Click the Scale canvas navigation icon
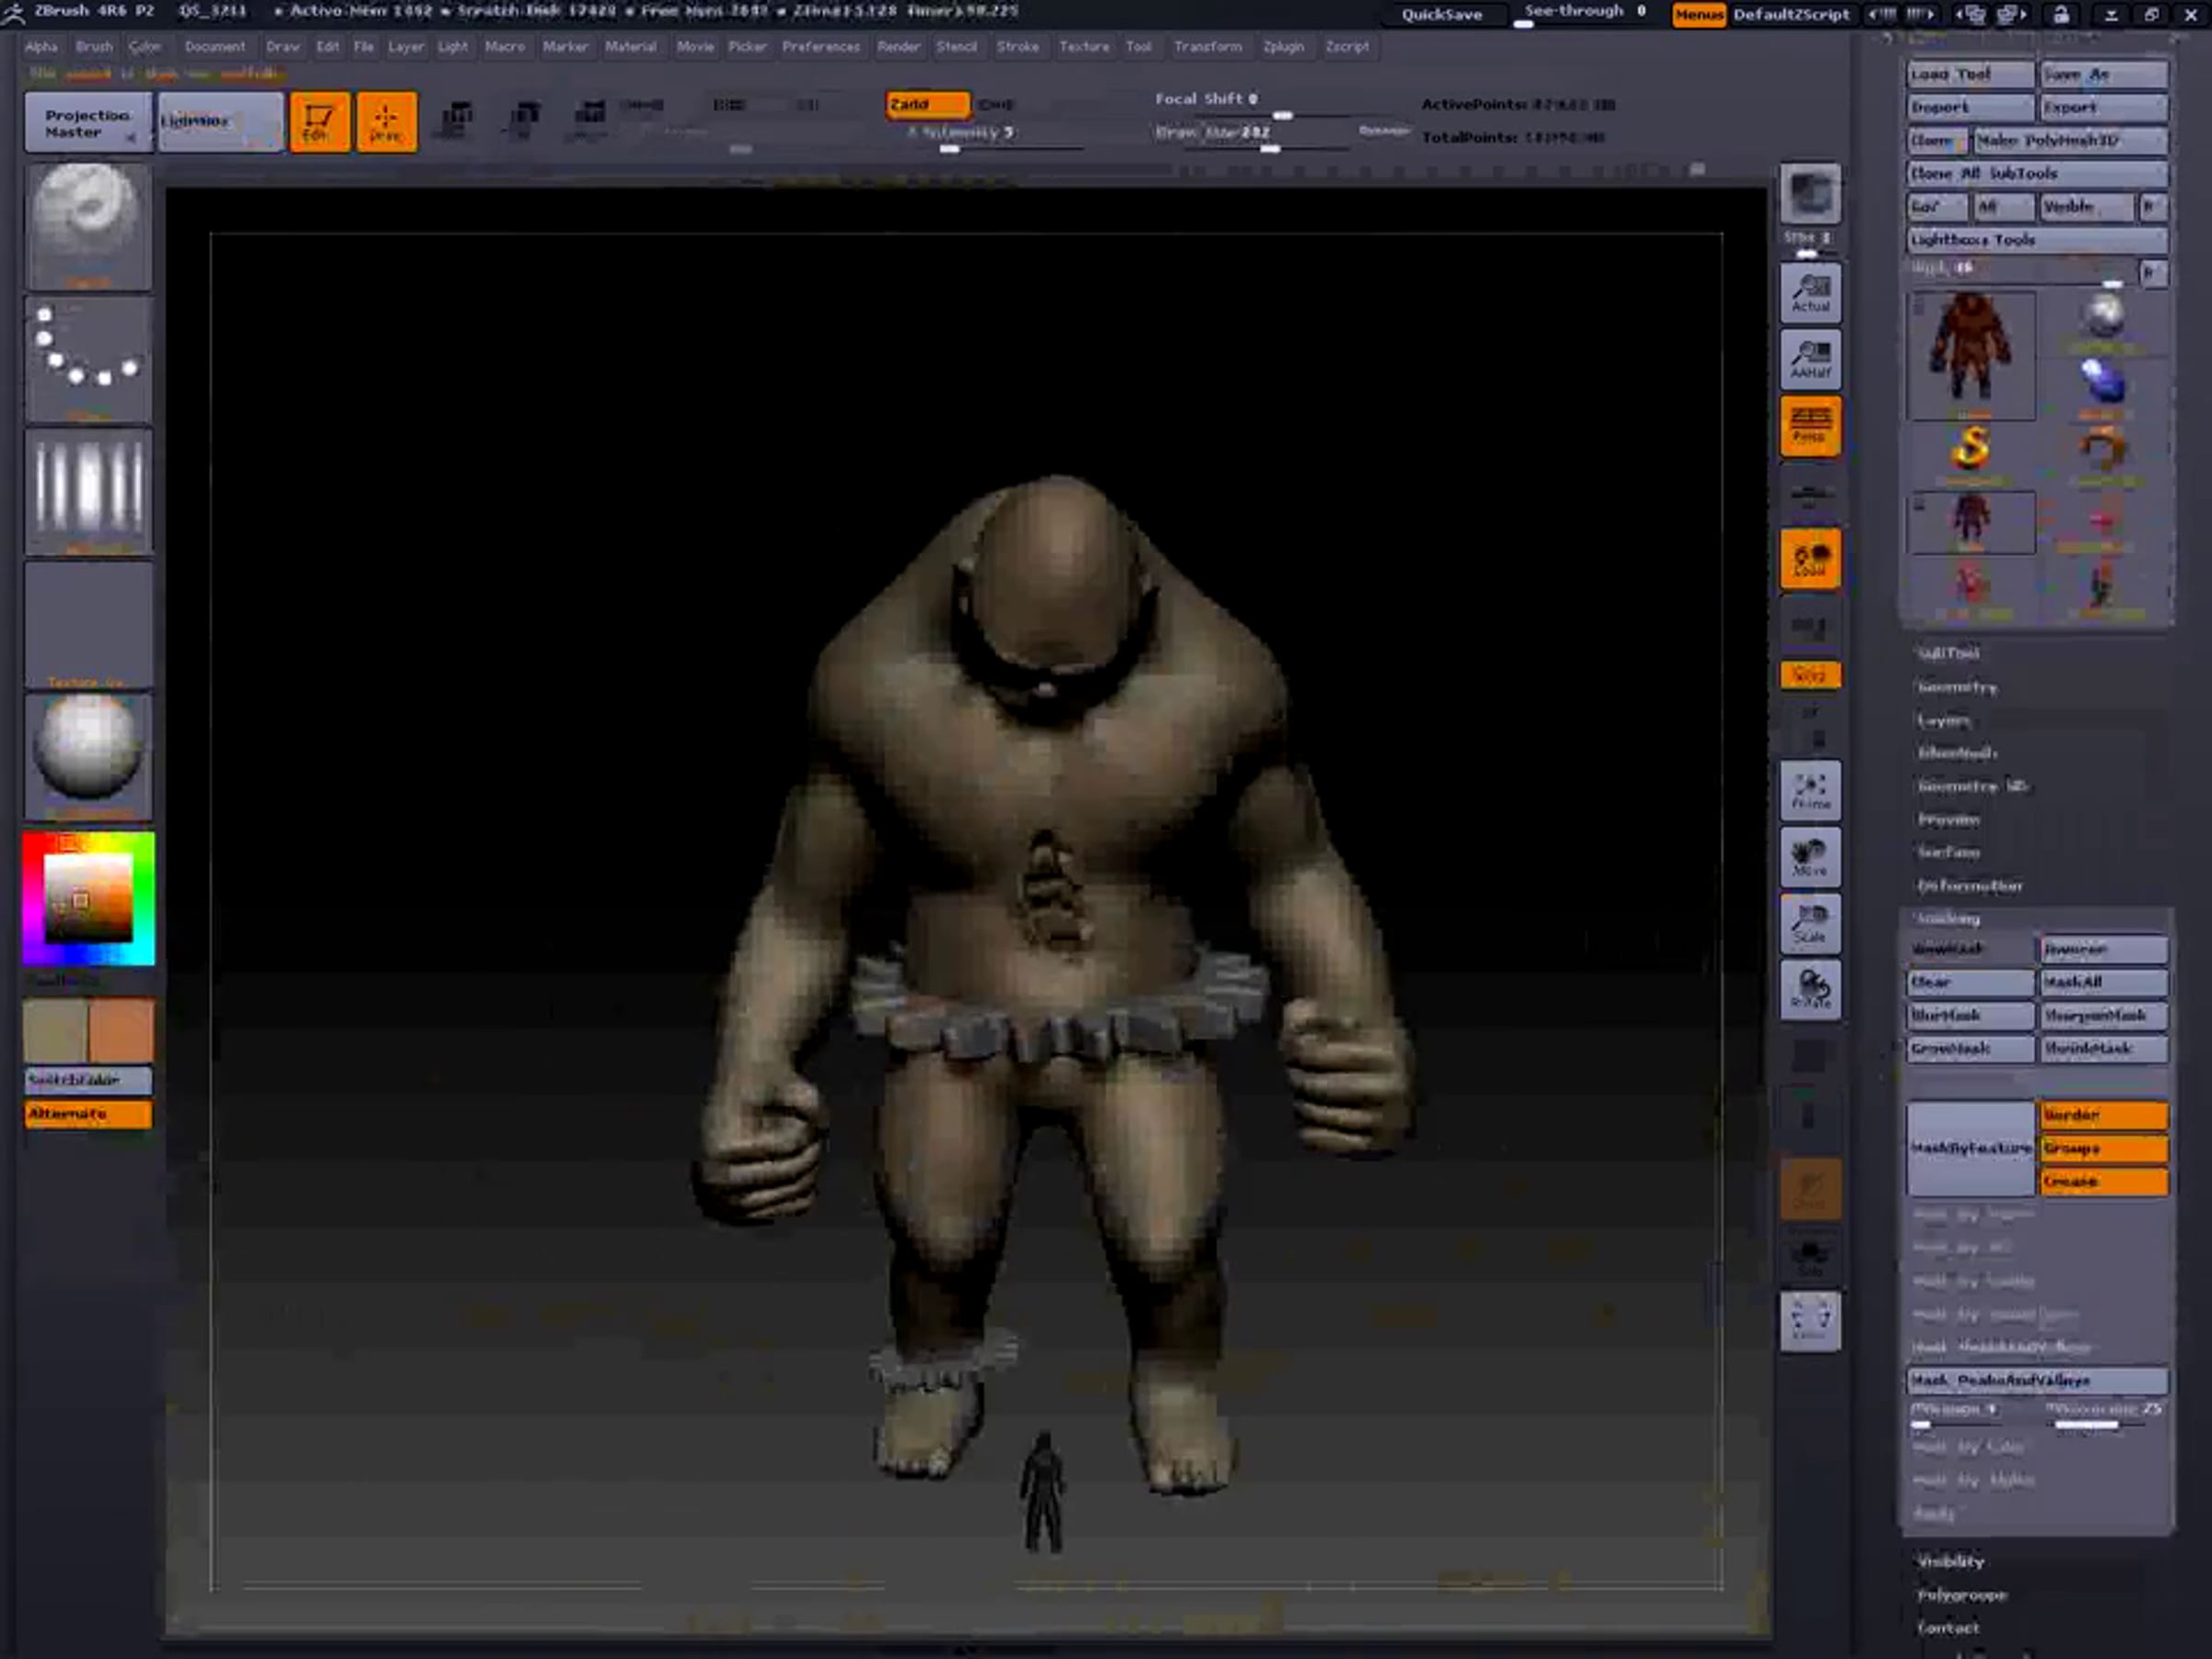The width and height of the screenshot is (2212, 1659). click(x=1810, y=923)
